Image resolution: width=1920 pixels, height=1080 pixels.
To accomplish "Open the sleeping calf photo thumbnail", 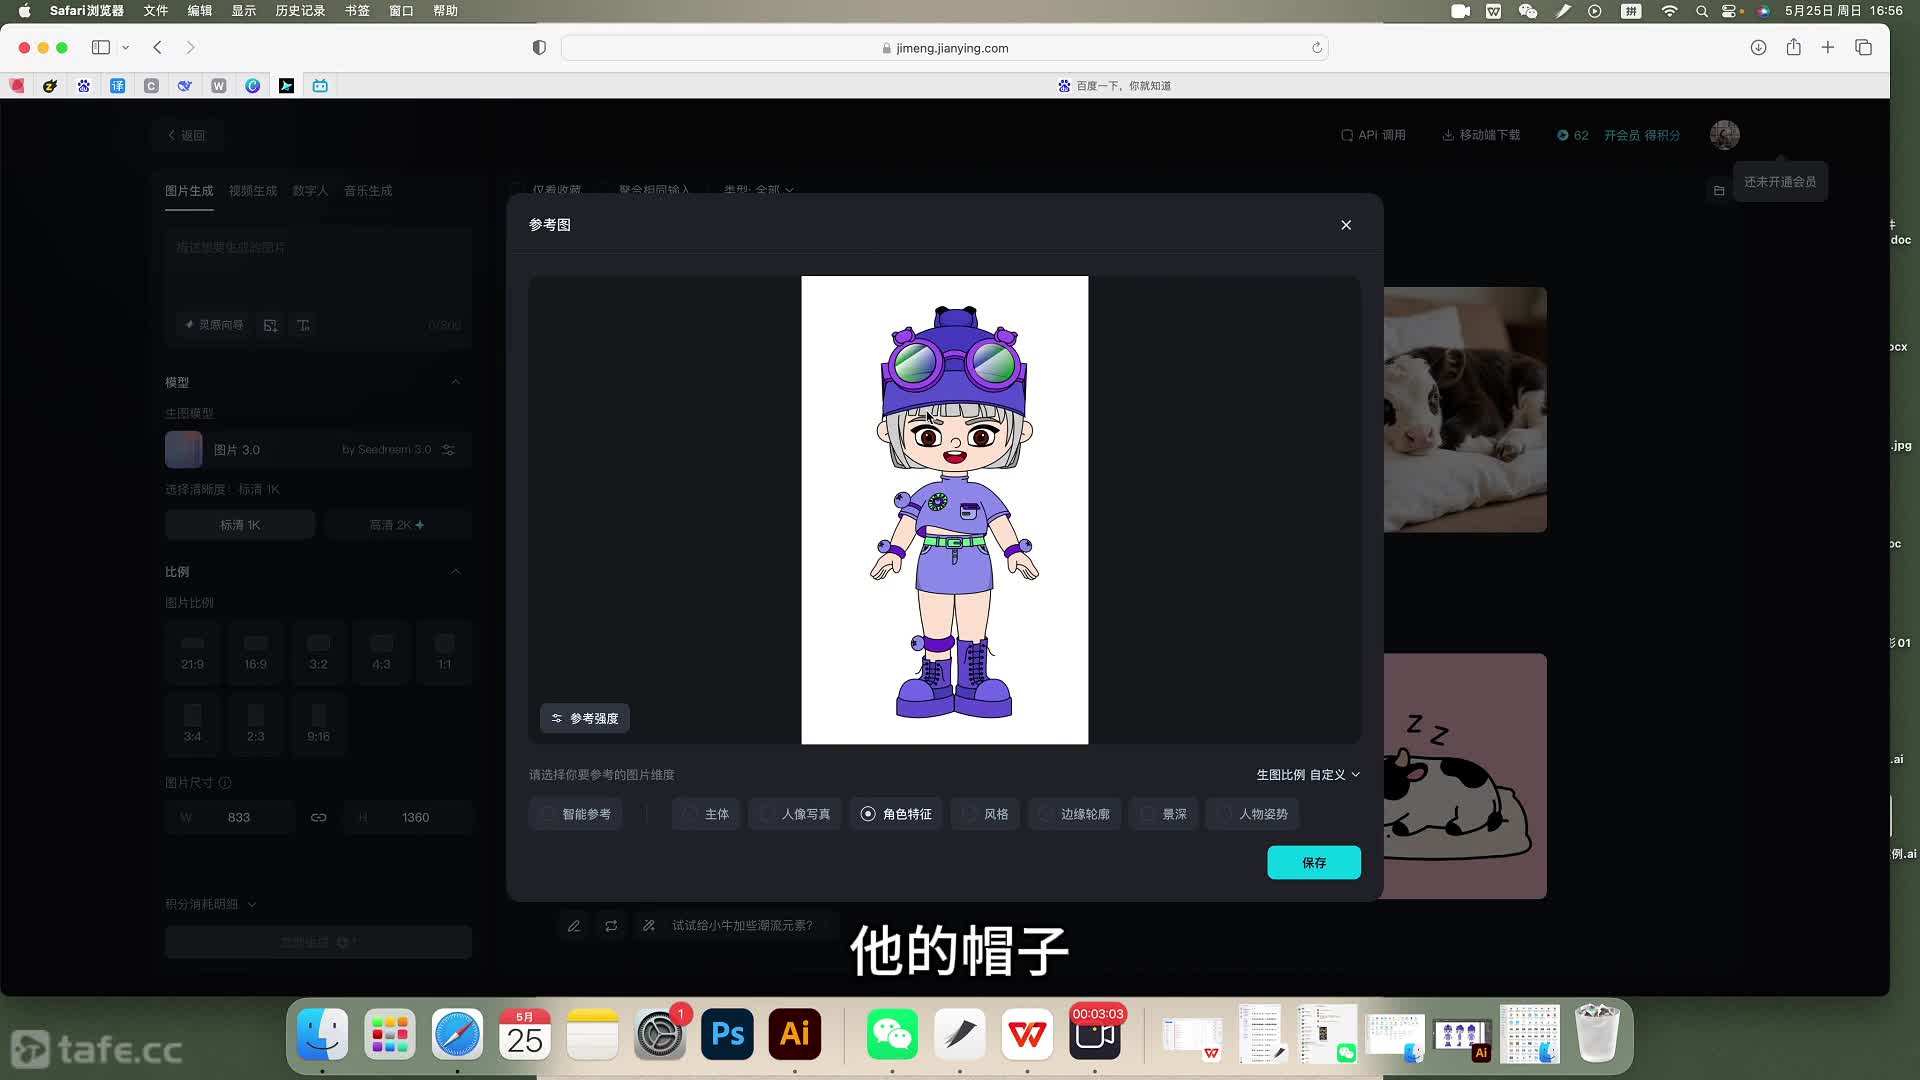I will 1465,410.
